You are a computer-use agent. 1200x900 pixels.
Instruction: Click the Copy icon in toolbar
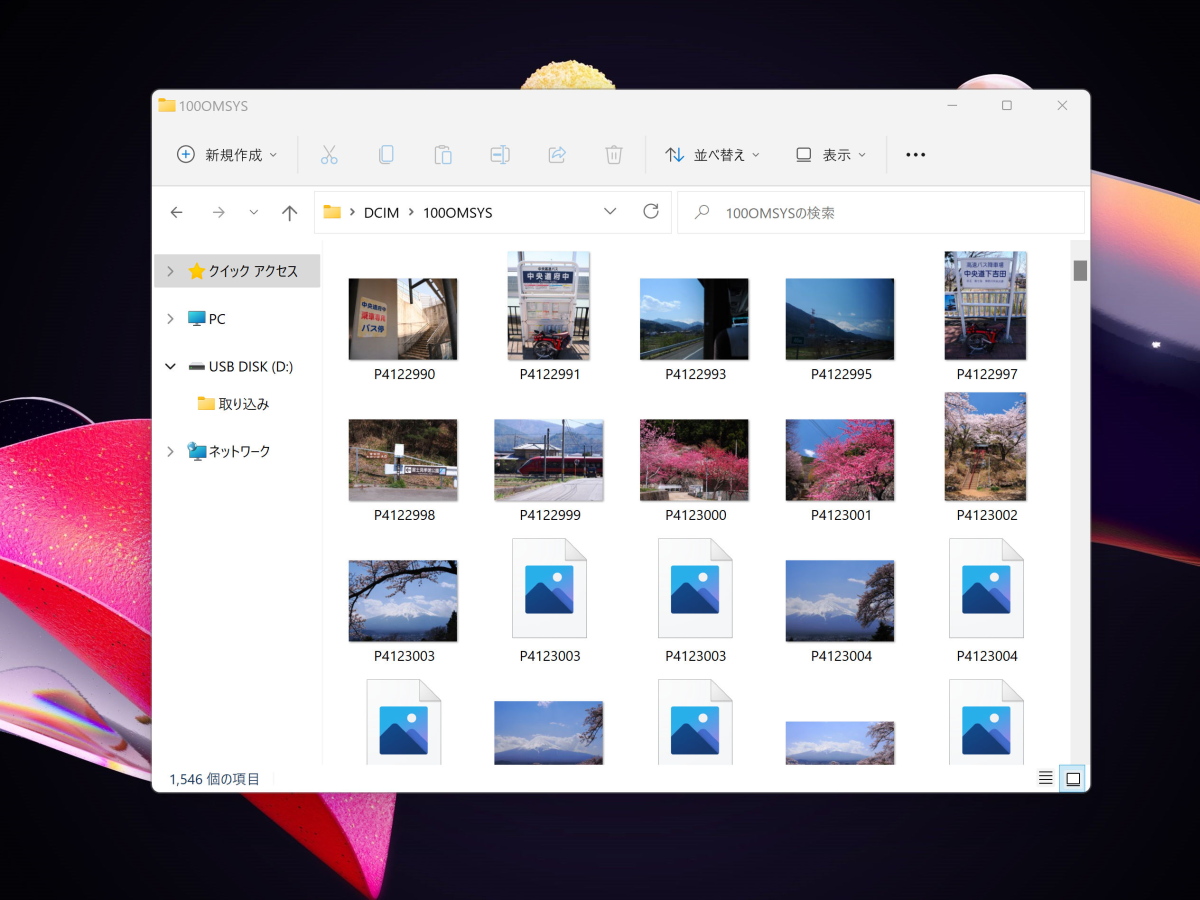click(x=386, y=155)
